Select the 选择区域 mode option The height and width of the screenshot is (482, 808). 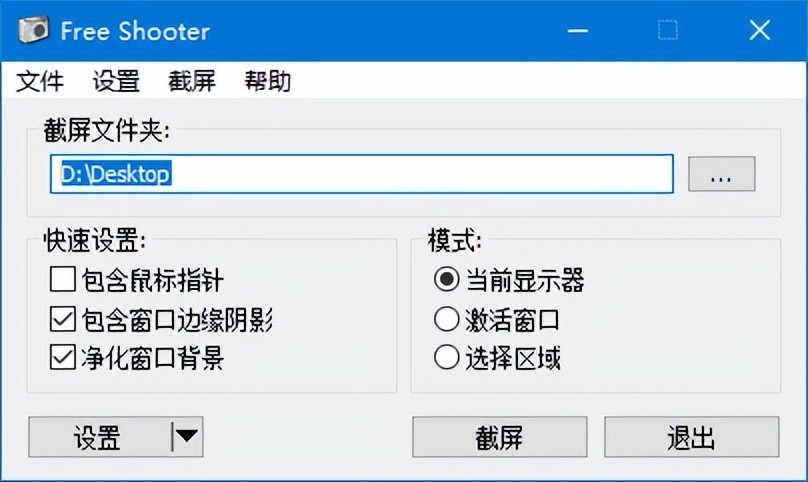[x=446, y=358]
